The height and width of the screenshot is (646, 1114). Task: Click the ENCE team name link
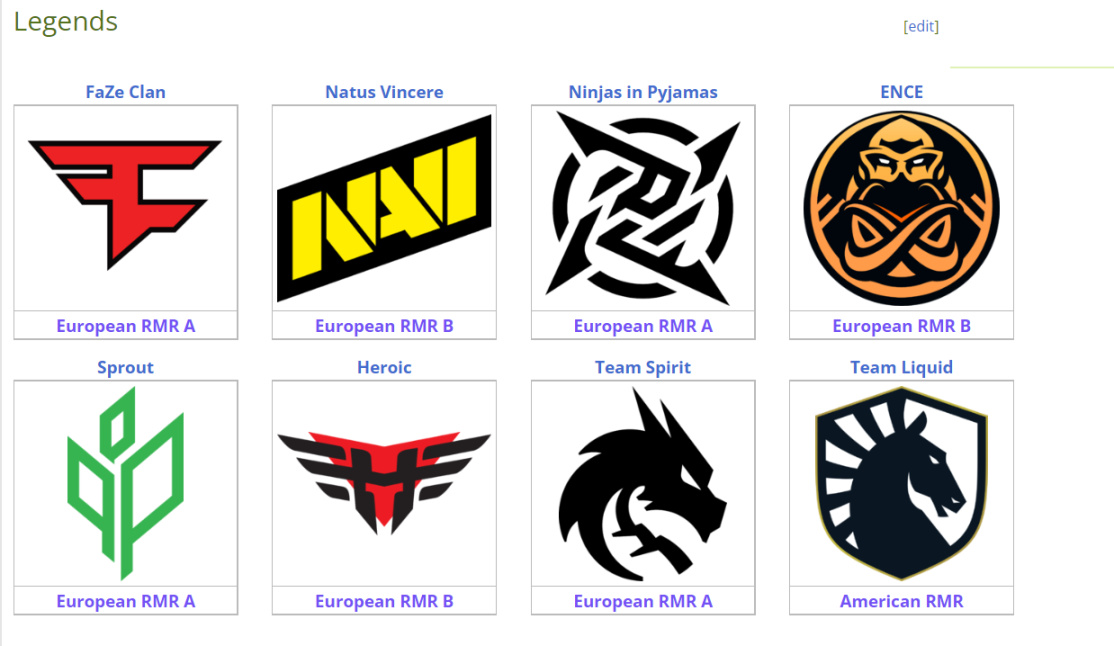pyautogui.click(x=902, y=92)
